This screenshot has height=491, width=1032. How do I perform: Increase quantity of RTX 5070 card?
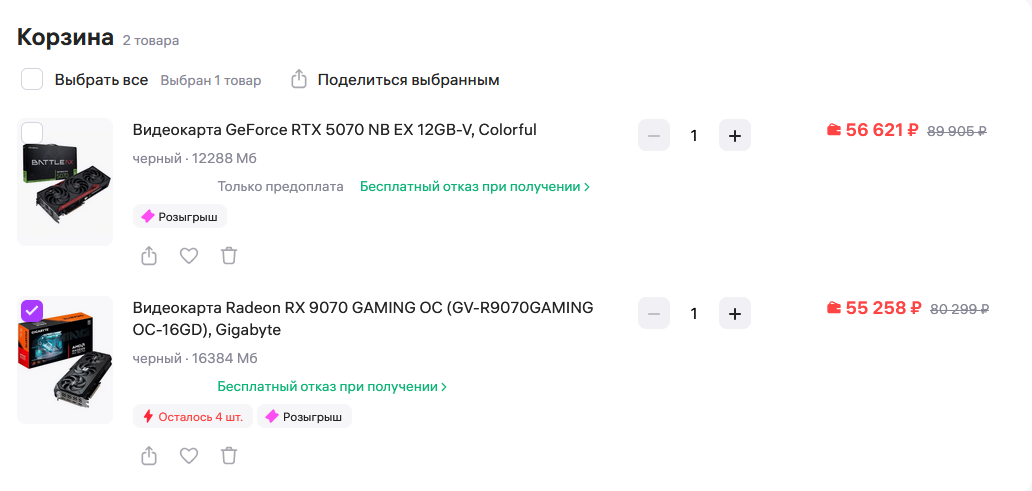click(734, 135)
